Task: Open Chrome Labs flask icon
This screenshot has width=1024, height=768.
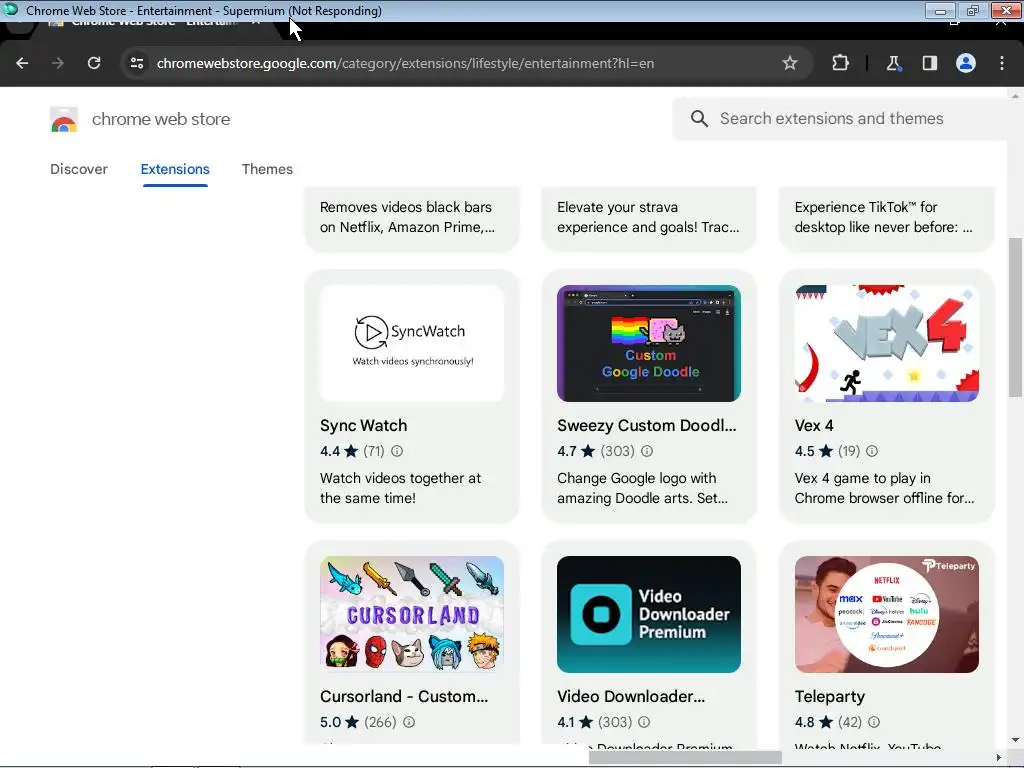Action: coord(893,63)
